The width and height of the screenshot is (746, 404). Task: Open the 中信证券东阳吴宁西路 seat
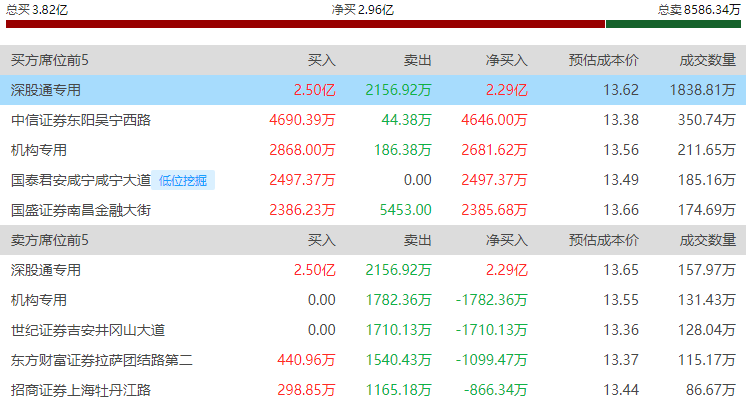[81, 120]
